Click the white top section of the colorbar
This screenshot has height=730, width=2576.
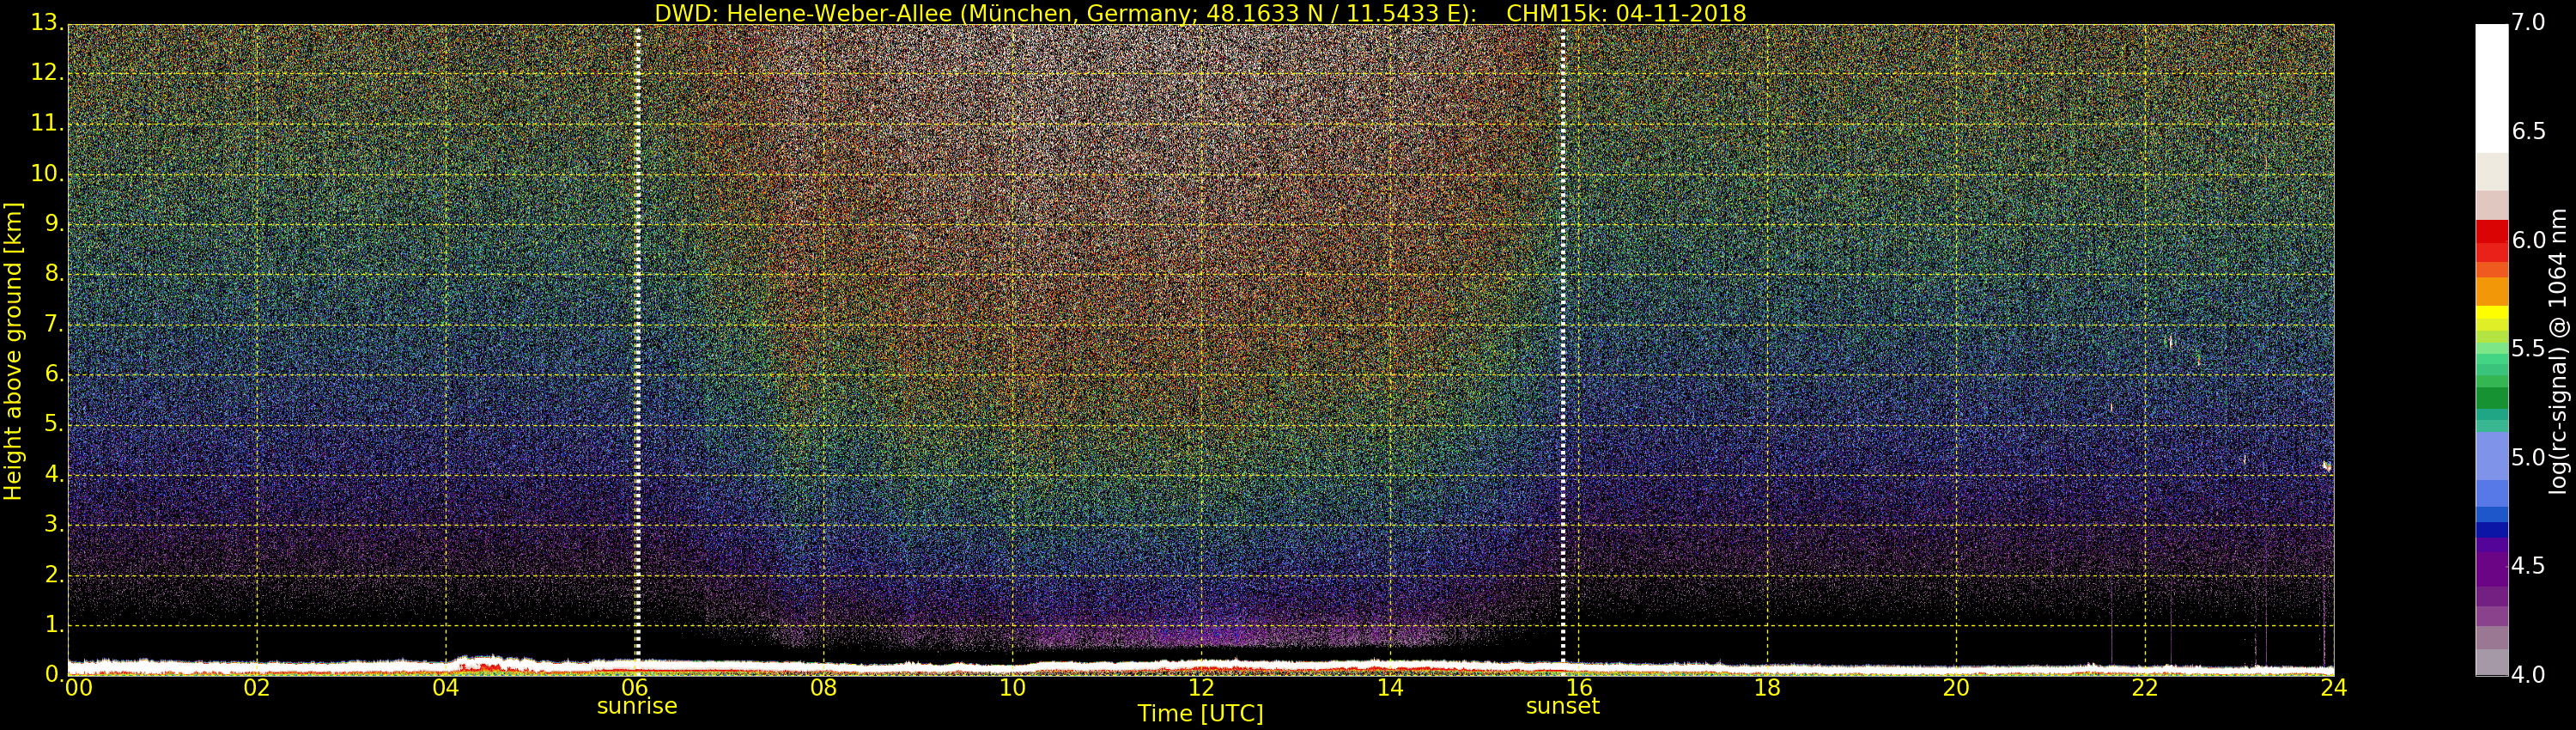pos(2491,85)
